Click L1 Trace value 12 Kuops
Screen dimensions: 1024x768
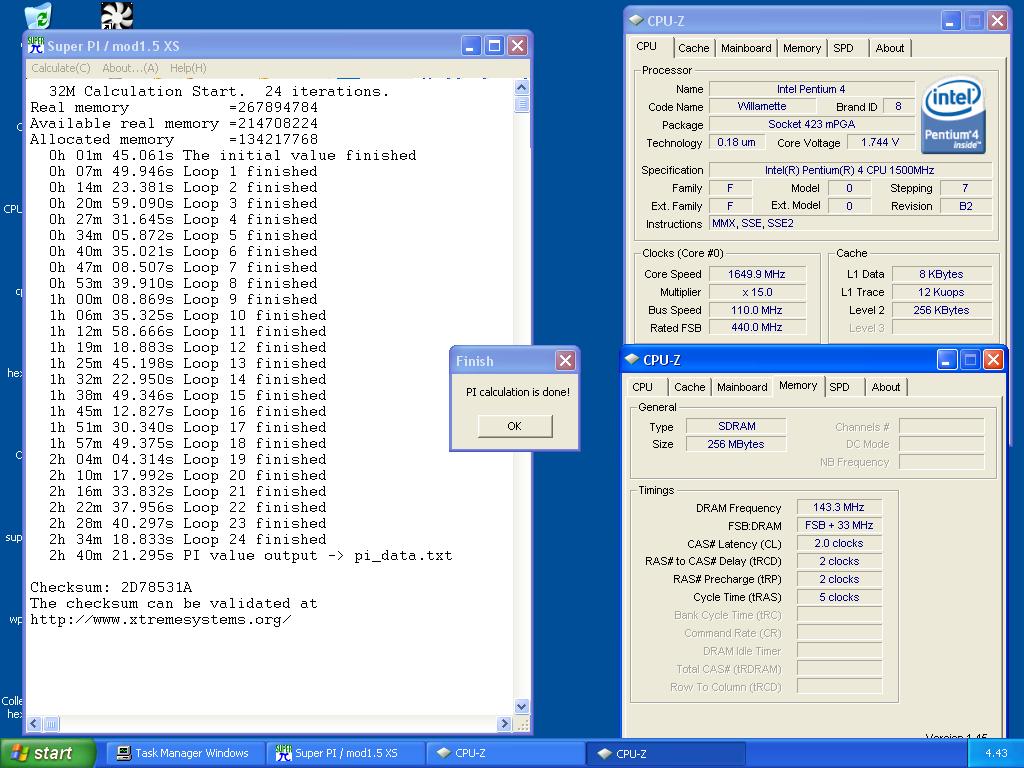(x=941, y=292)
